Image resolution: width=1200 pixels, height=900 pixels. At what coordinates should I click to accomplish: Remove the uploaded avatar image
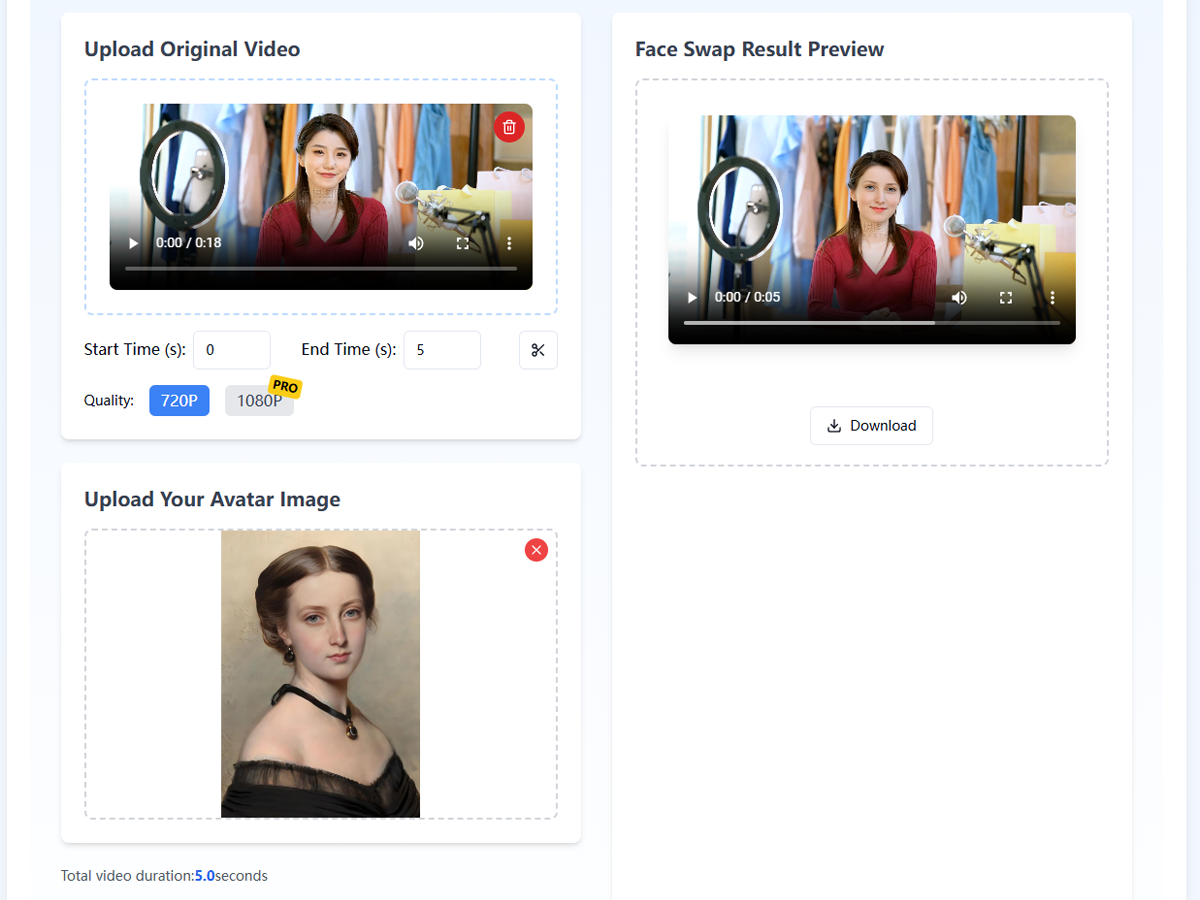coord(535,549)
